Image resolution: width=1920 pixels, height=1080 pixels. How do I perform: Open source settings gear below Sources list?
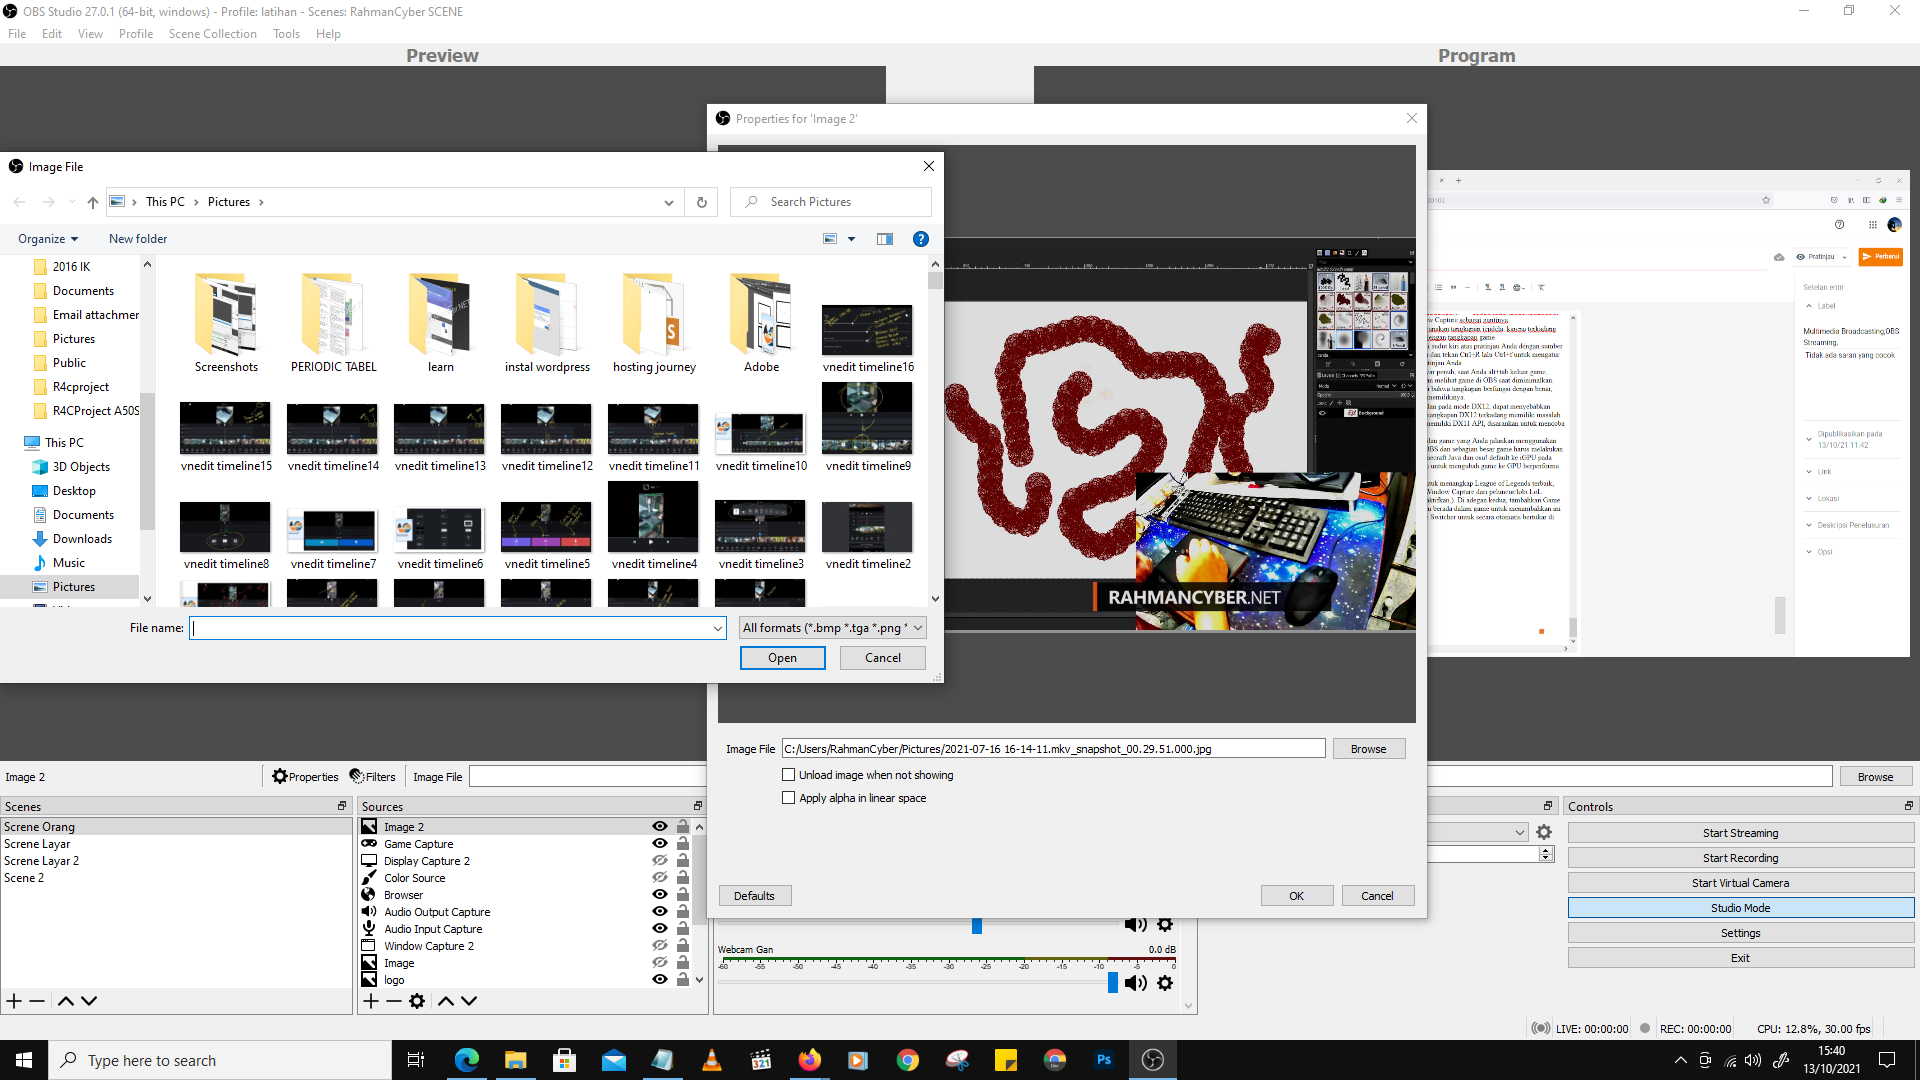pyautogui.click(x=417, y=1001)
